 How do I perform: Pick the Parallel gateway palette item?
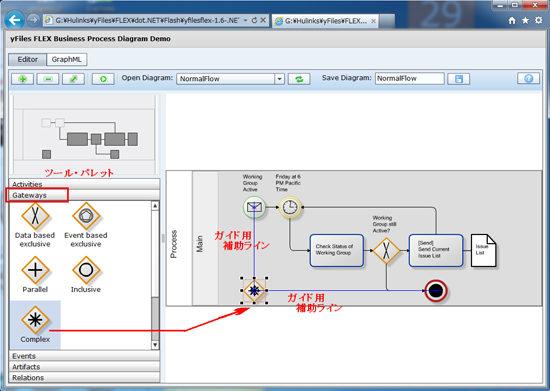coord(35,275)
